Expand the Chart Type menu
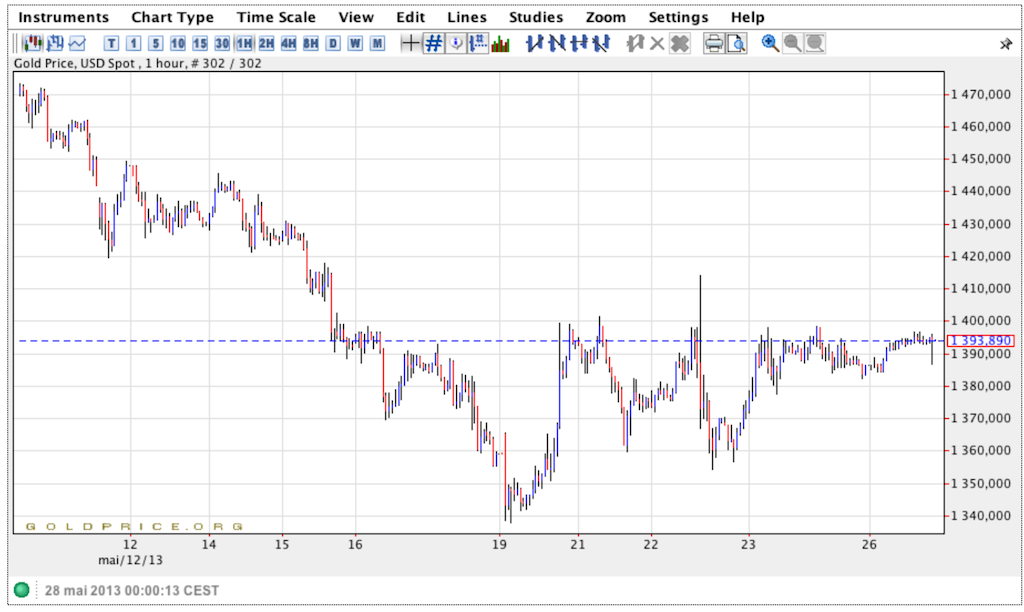1024x612 pixels. (173, 17)
